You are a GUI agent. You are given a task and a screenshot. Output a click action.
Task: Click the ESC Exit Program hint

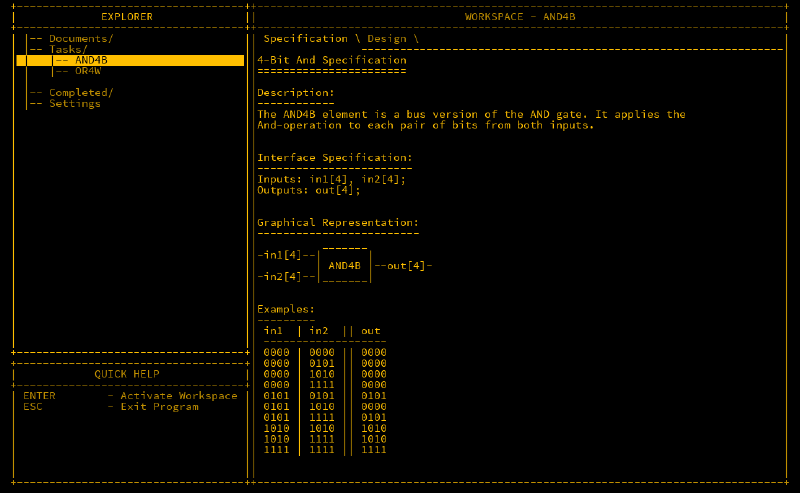(111, 407)
